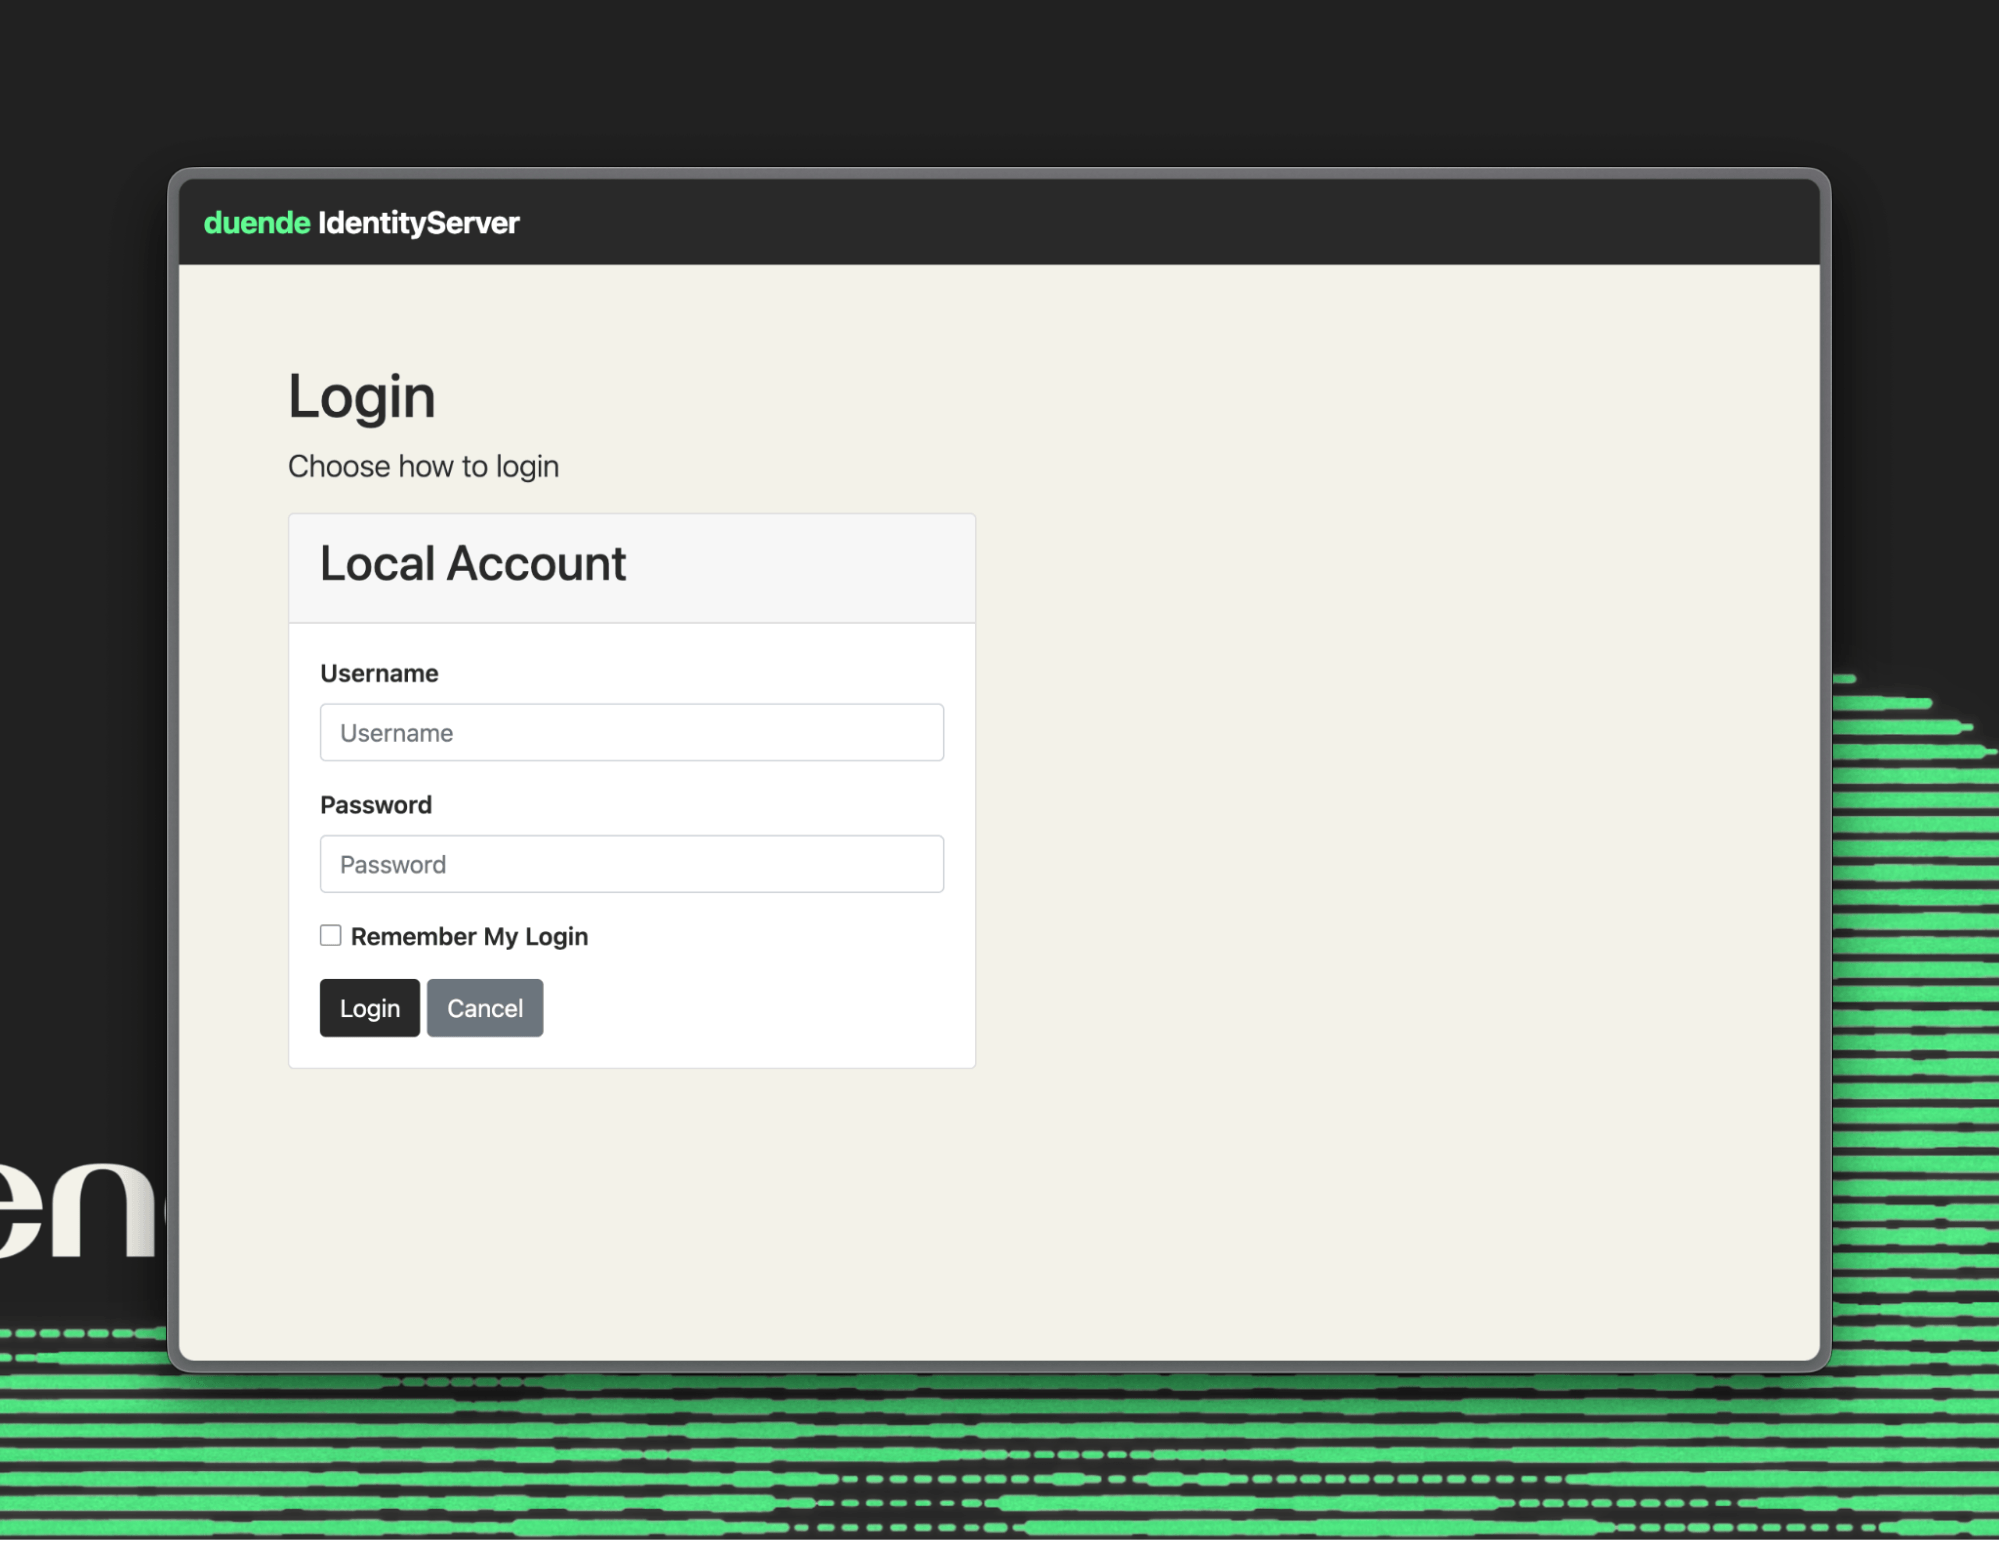Submit with the Login button
This screenshot has height=1541, width=1999.
point(369,1008)
